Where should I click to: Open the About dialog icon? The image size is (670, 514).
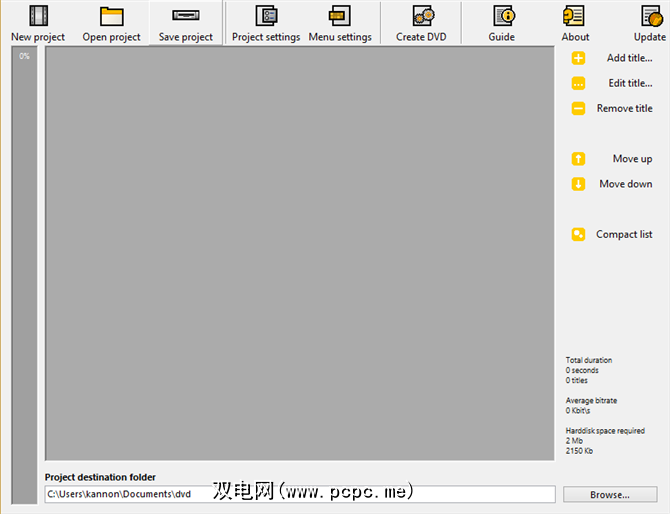(573, 15)
